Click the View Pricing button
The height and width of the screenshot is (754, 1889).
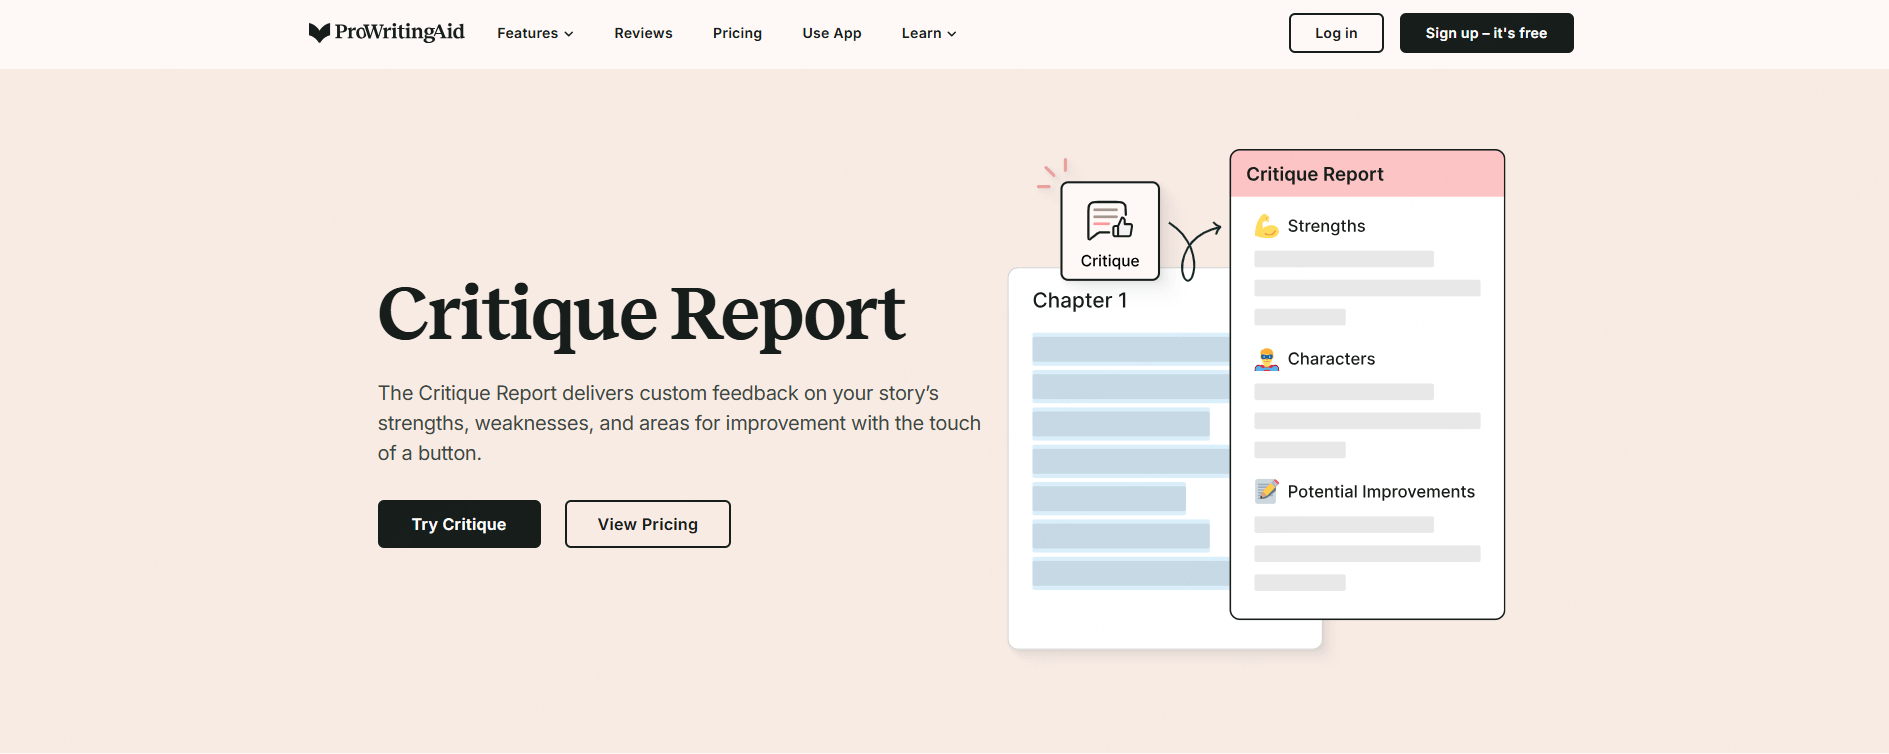pos(648,524)
